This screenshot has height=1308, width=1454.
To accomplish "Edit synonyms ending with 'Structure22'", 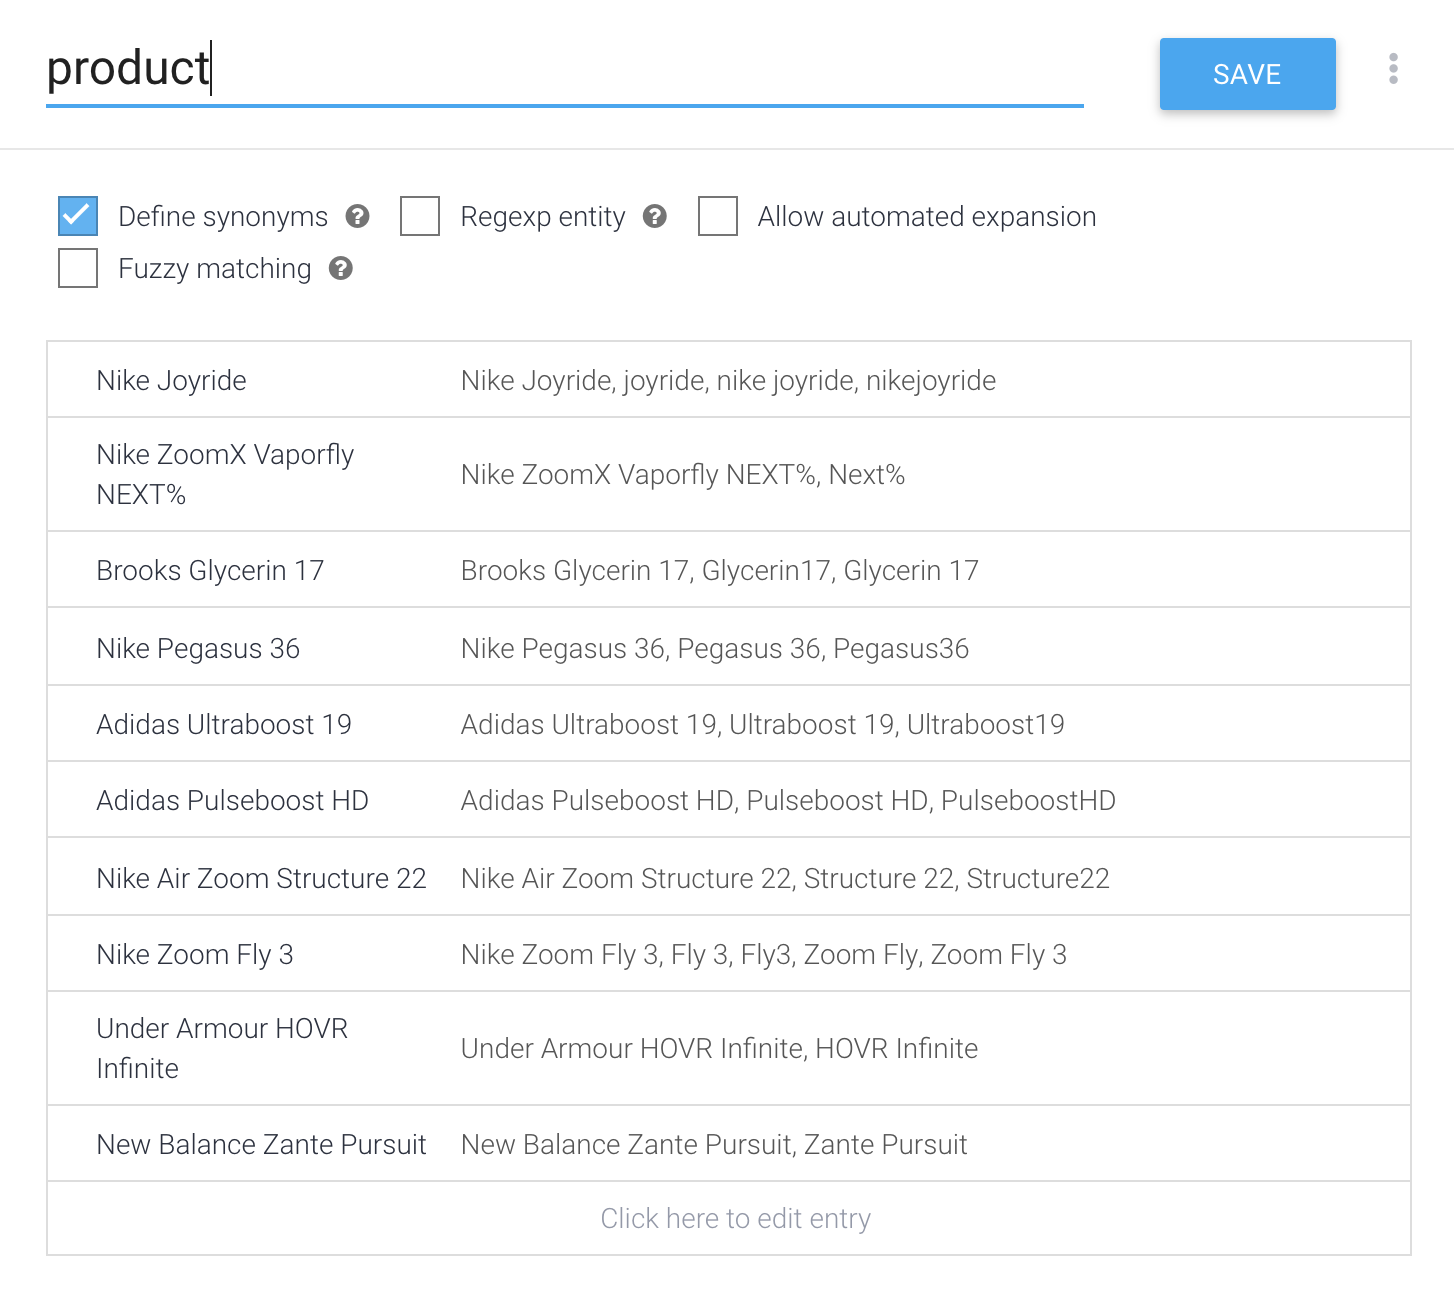I will [785, 878].
